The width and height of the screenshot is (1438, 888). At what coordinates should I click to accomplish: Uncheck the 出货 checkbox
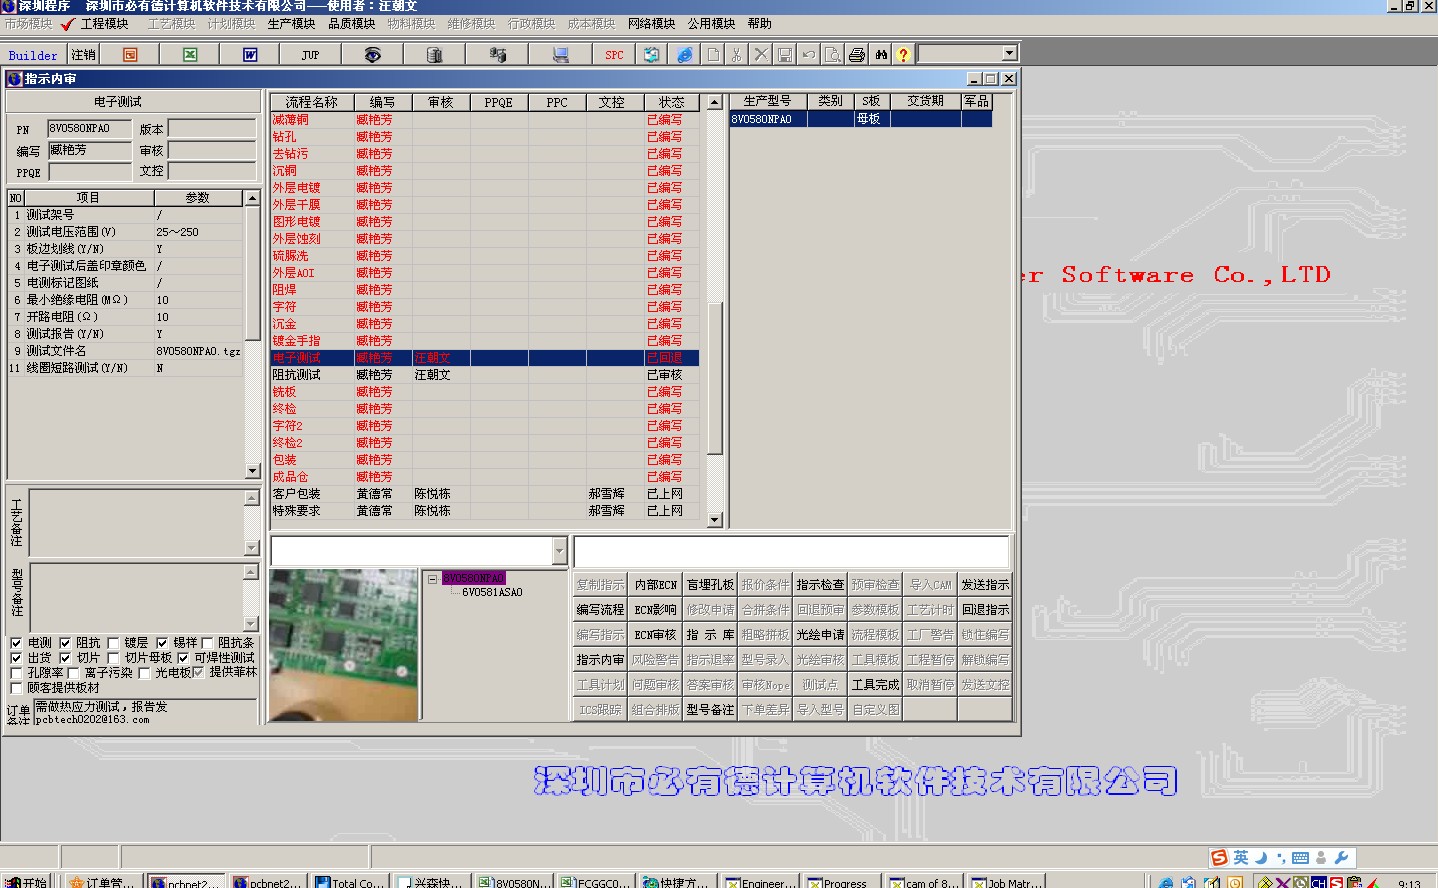coord(16,658)
